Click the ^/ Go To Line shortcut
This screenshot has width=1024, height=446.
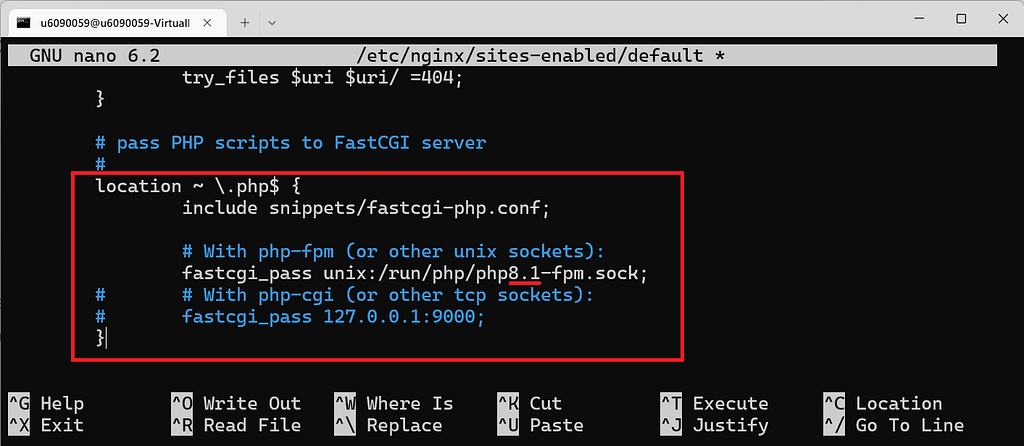tap(894, 426)
